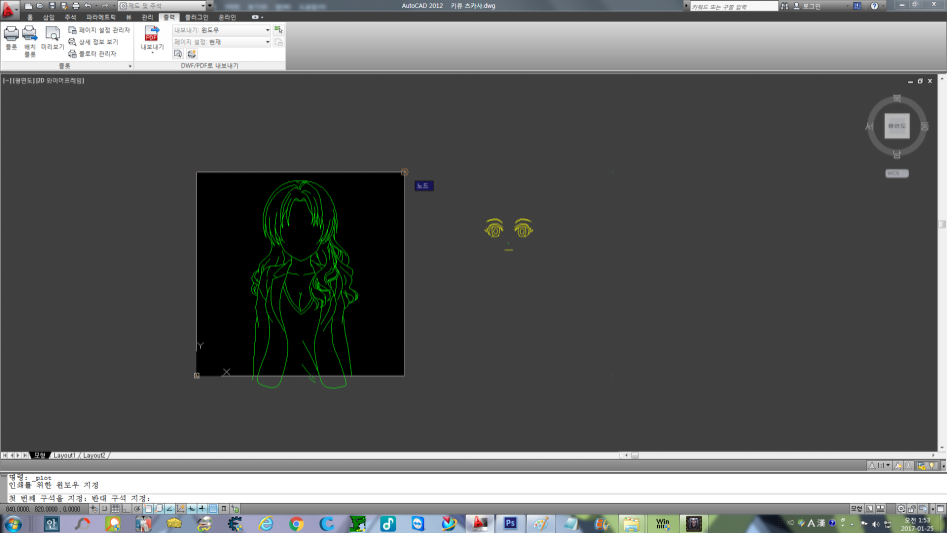947x533 pixels.
Task: Switch to the Plug-ins (플러그인) ribbon tab
Action: (x=196, y=18)
